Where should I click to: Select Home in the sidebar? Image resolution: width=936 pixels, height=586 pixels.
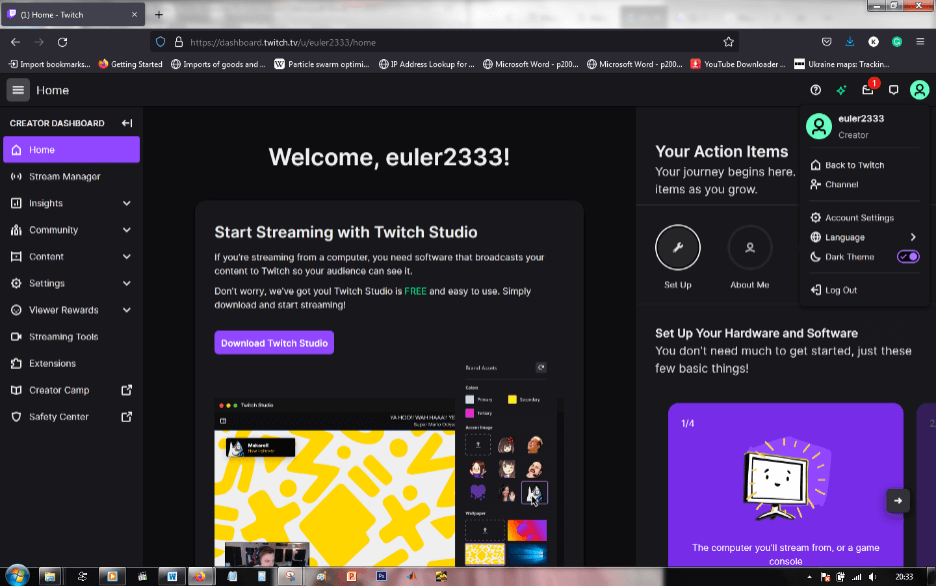click(72, 150)
